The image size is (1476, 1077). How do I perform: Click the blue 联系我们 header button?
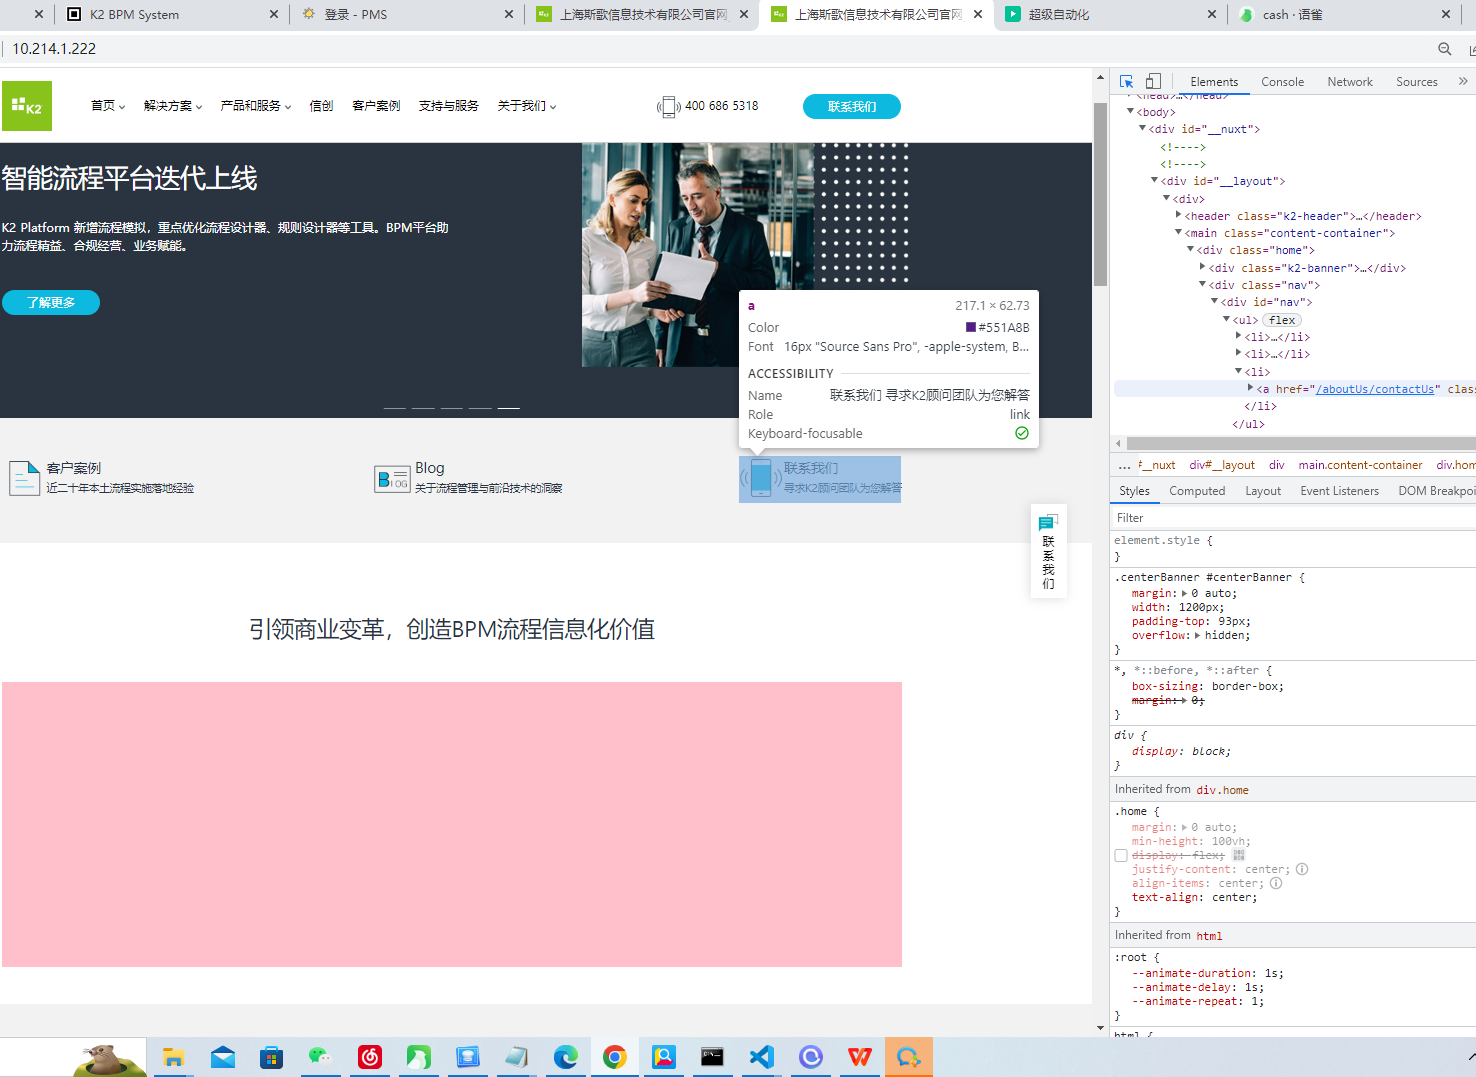coord(852,107)
